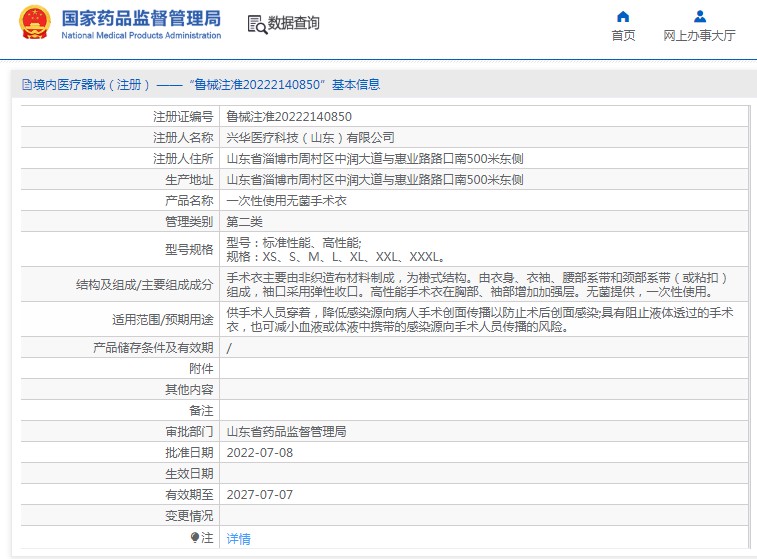Click expiry date 2027-07-07
The height and width of the screenshot is (559, 757).
pyautogui.click(x=260, y=495)
